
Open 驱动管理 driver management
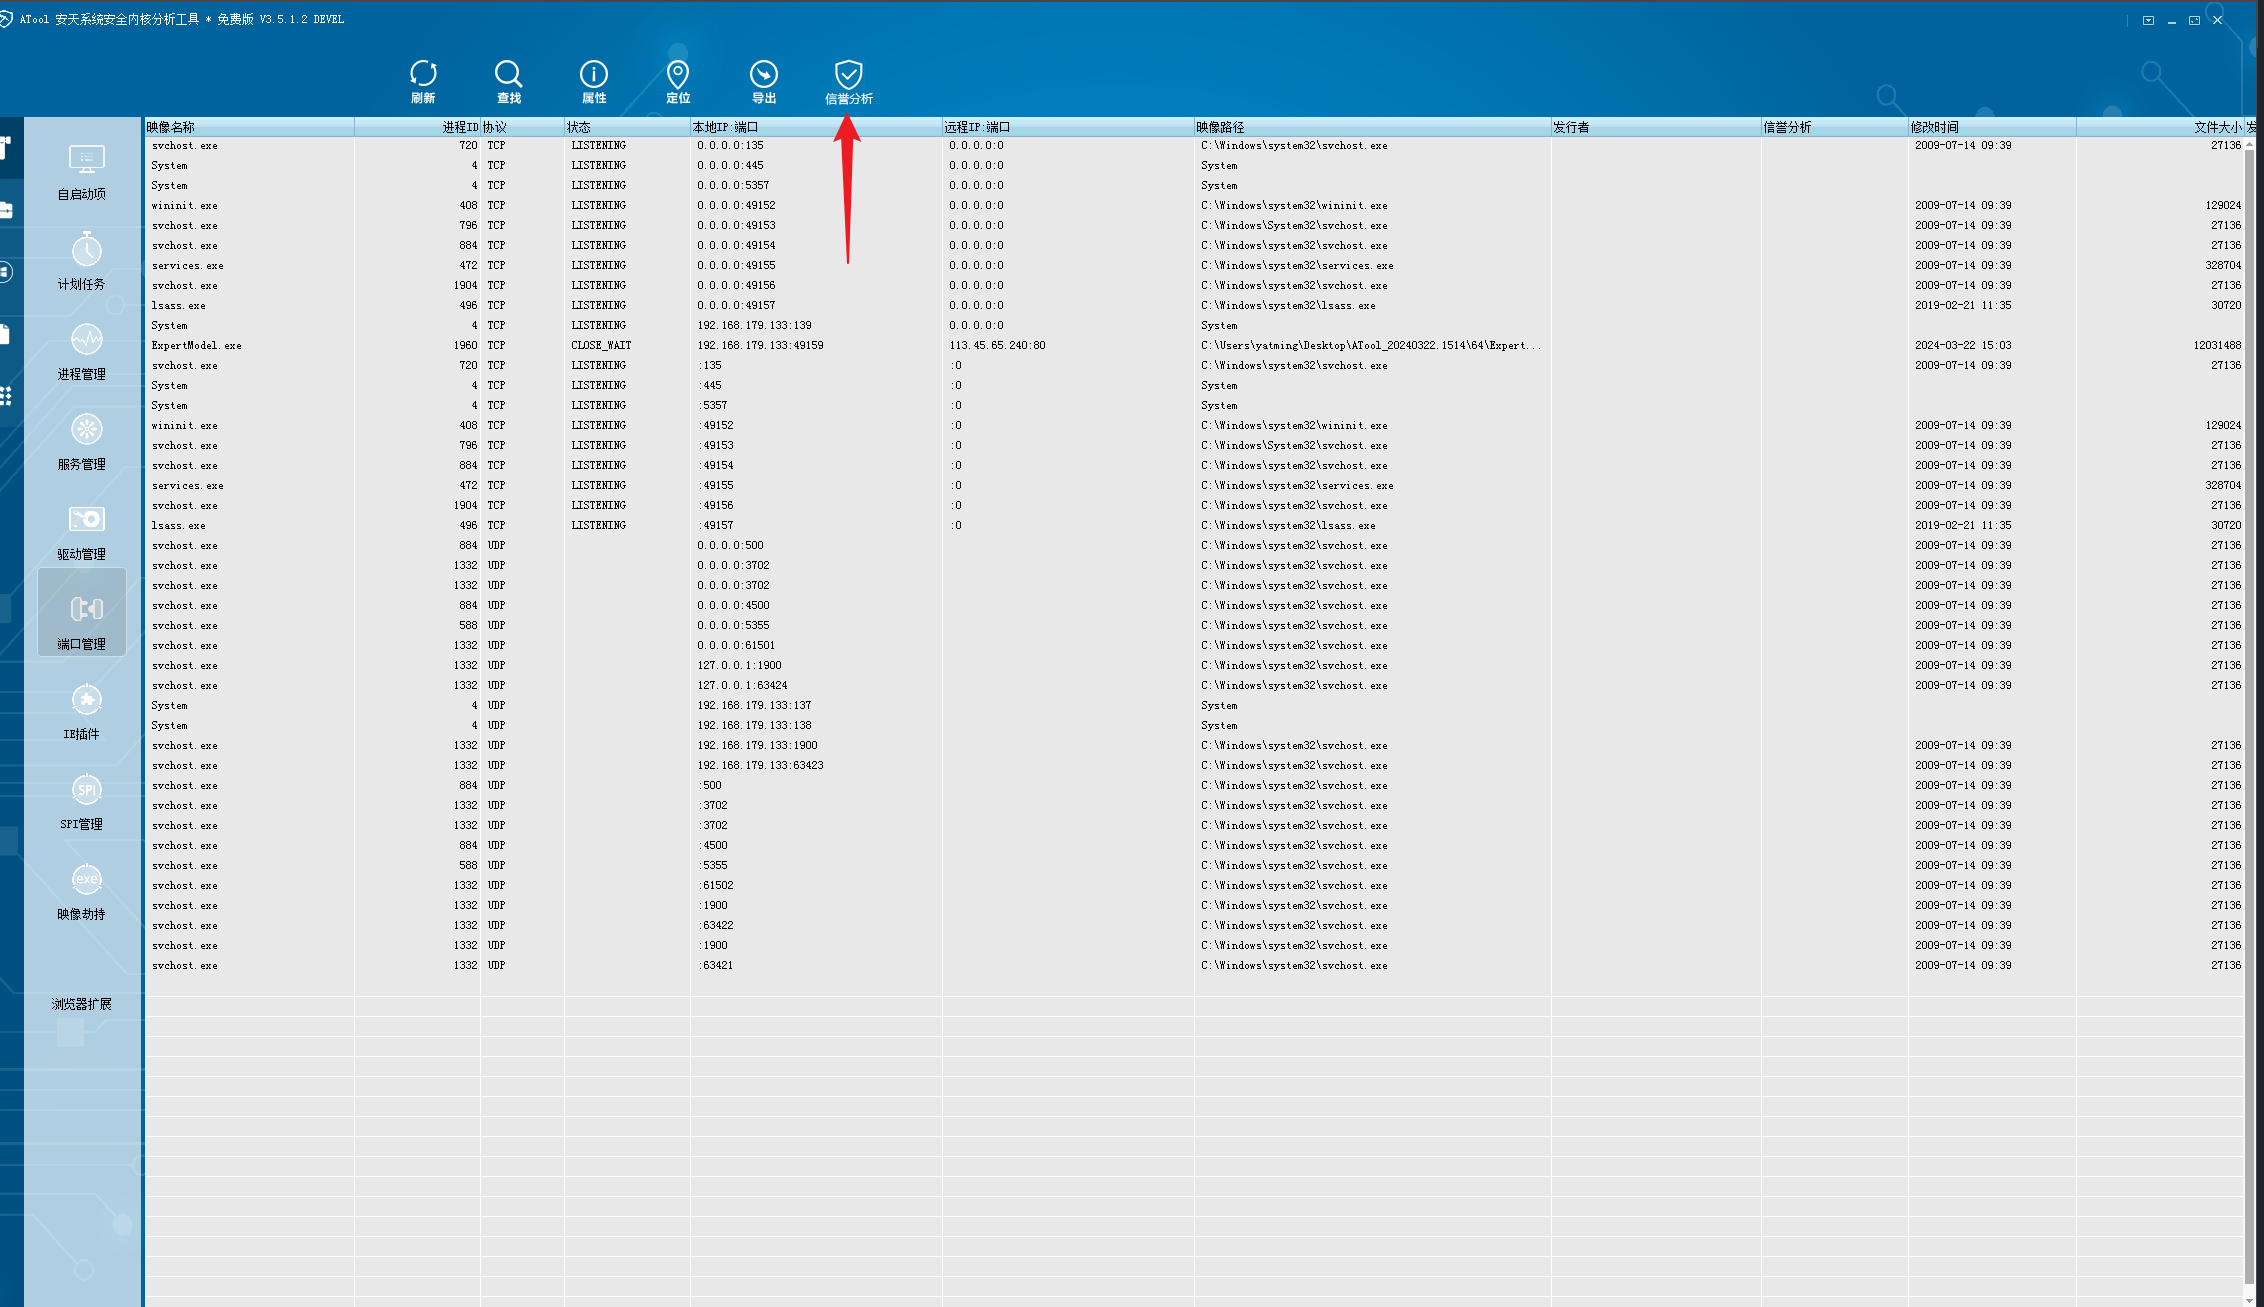point(82,532)
